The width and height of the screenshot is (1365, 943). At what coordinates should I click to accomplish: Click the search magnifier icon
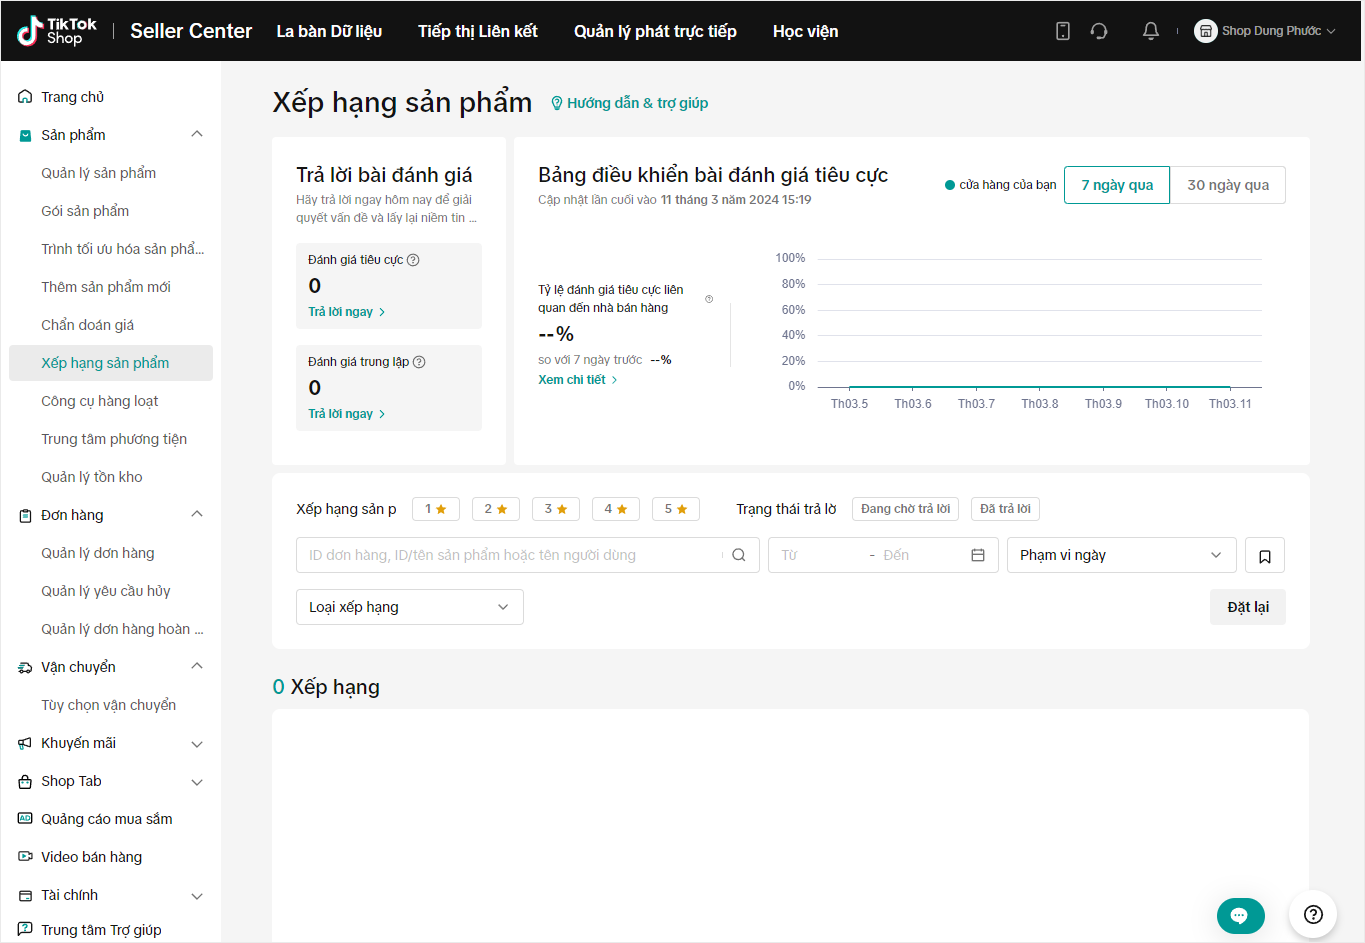coord(739,555)
